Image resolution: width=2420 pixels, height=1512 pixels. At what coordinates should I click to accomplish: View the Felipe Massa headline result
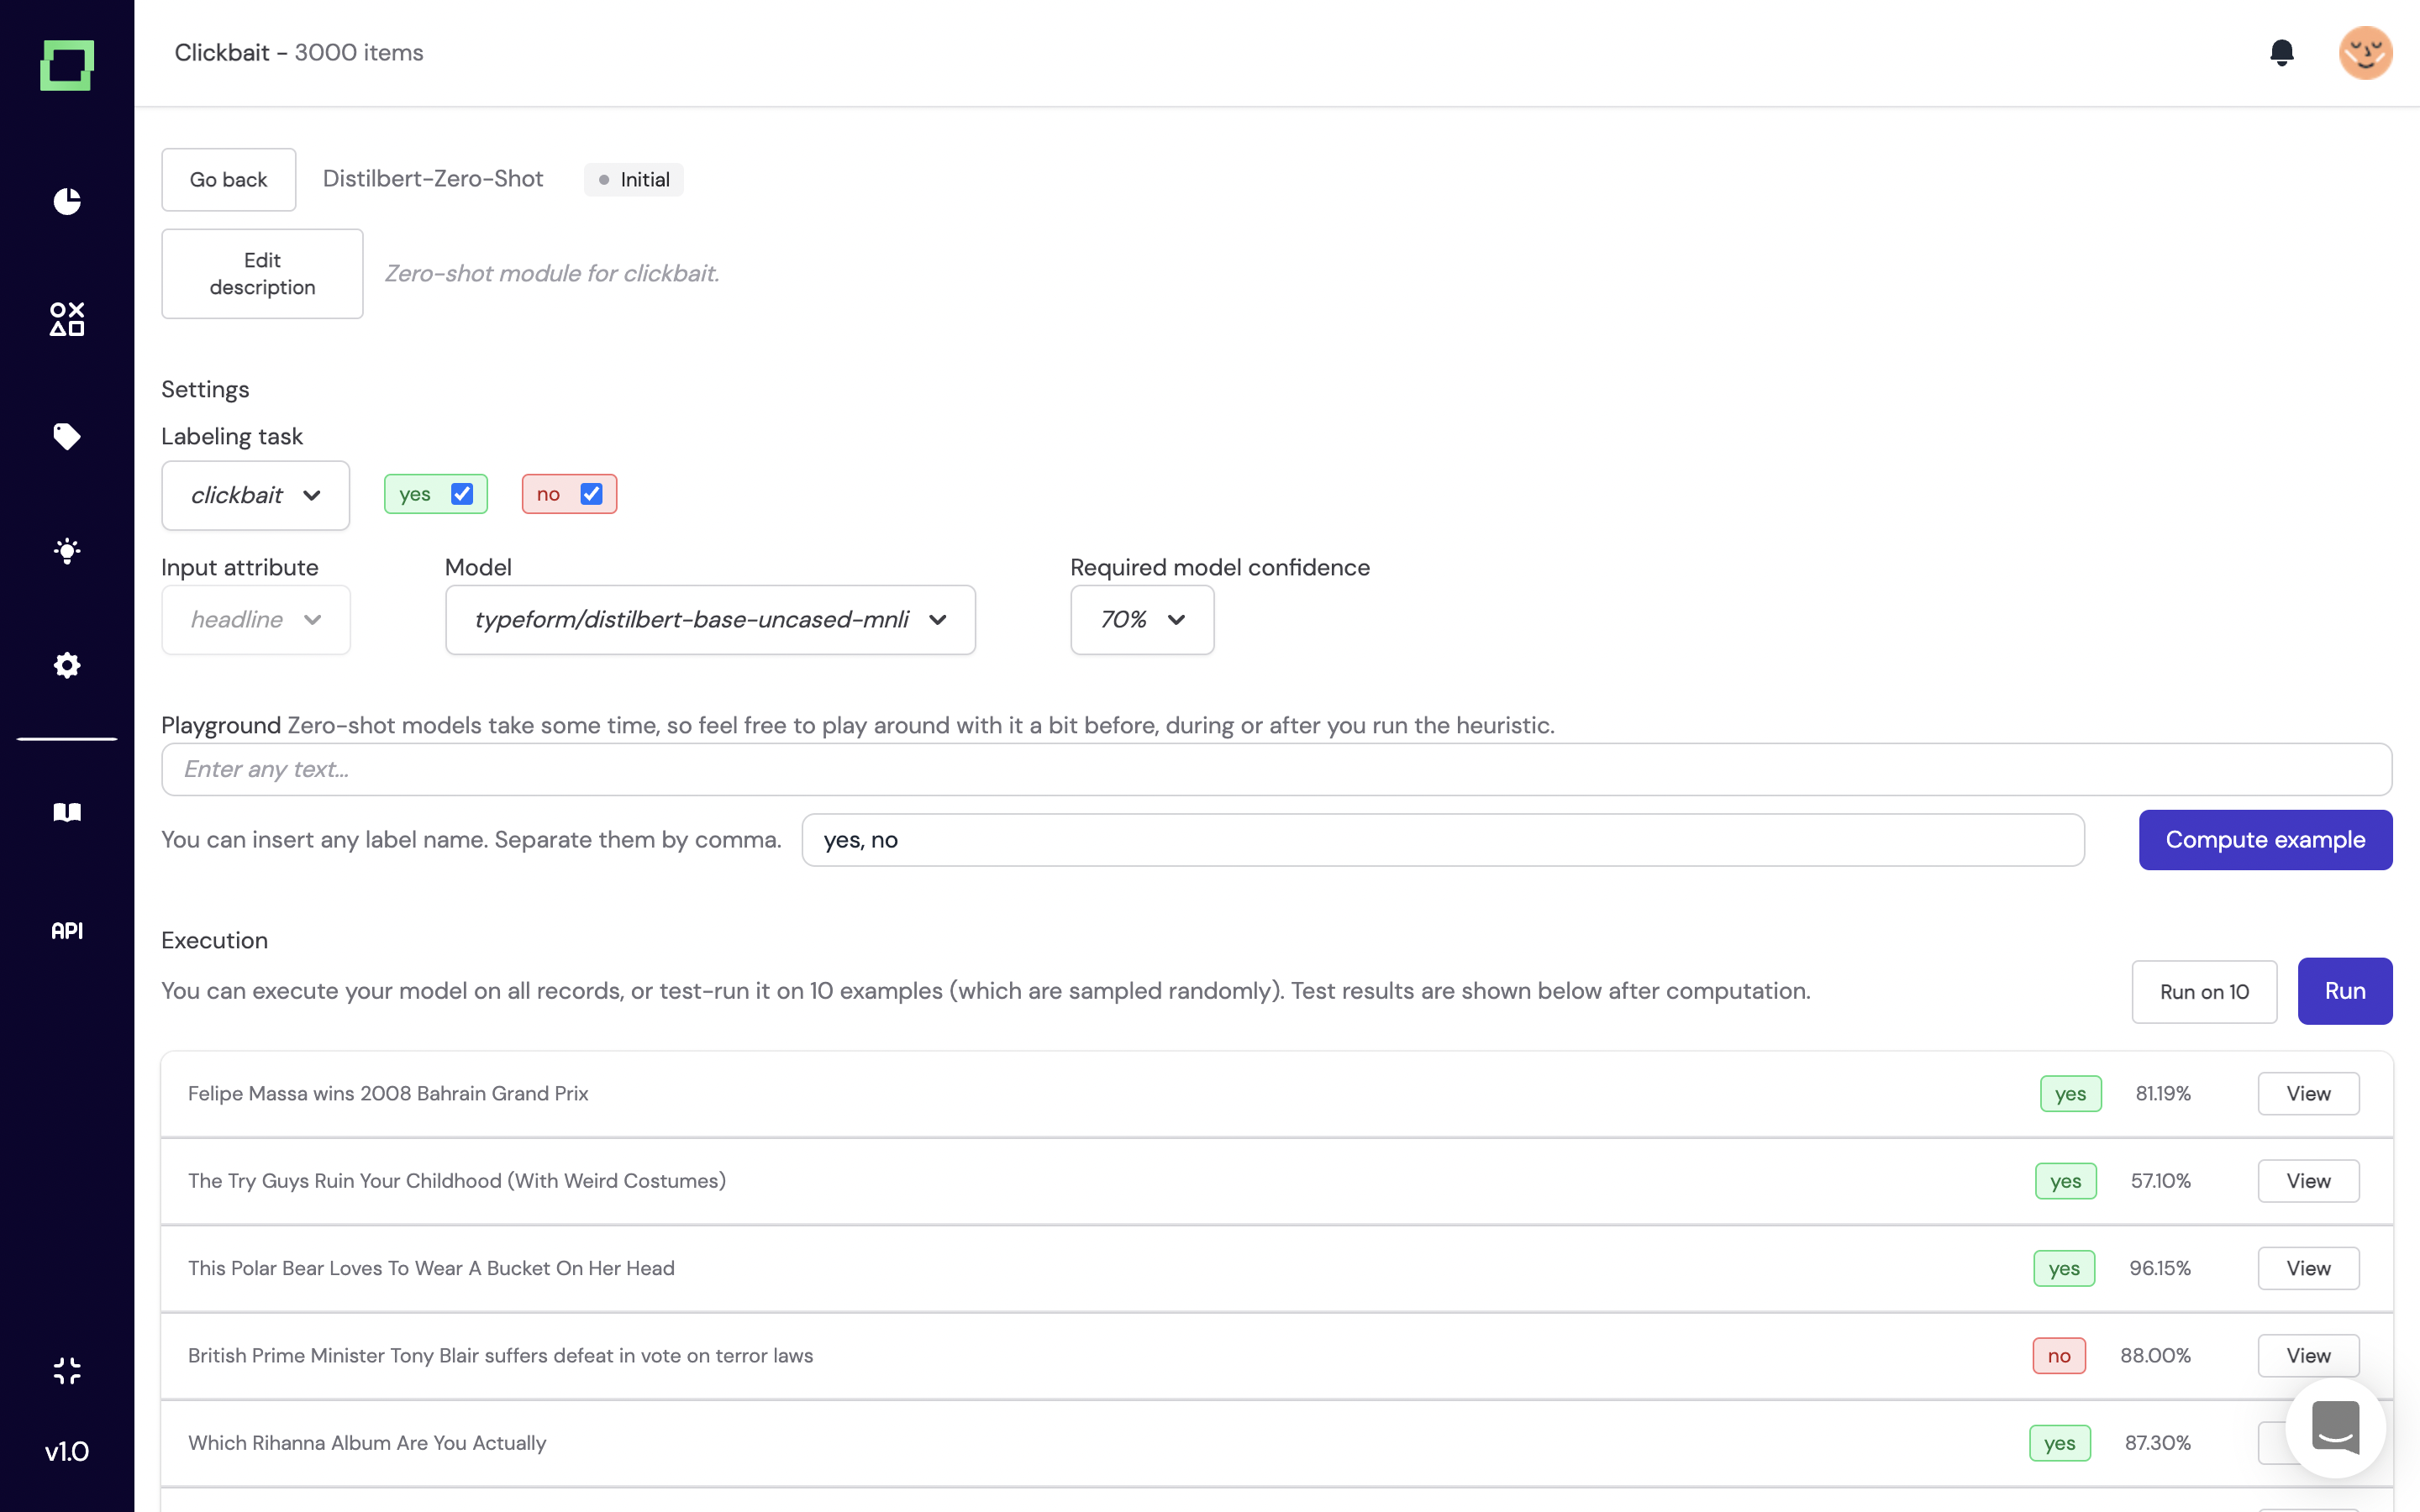point(2307,1093)
